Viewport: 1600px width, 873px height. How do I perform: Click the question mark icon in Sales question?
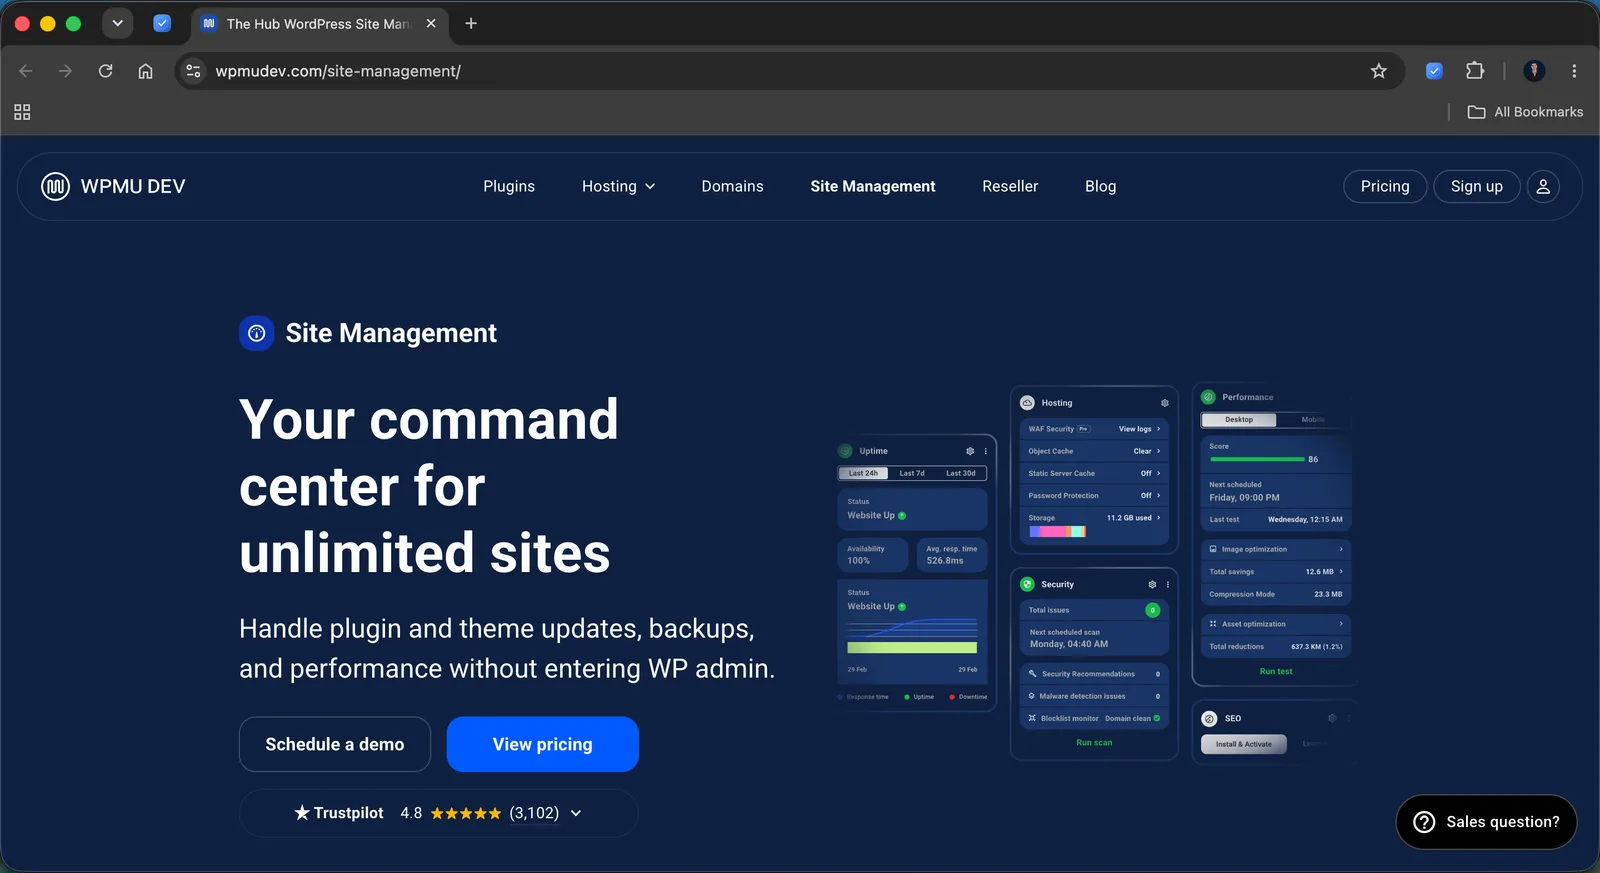click(1424, 822)
